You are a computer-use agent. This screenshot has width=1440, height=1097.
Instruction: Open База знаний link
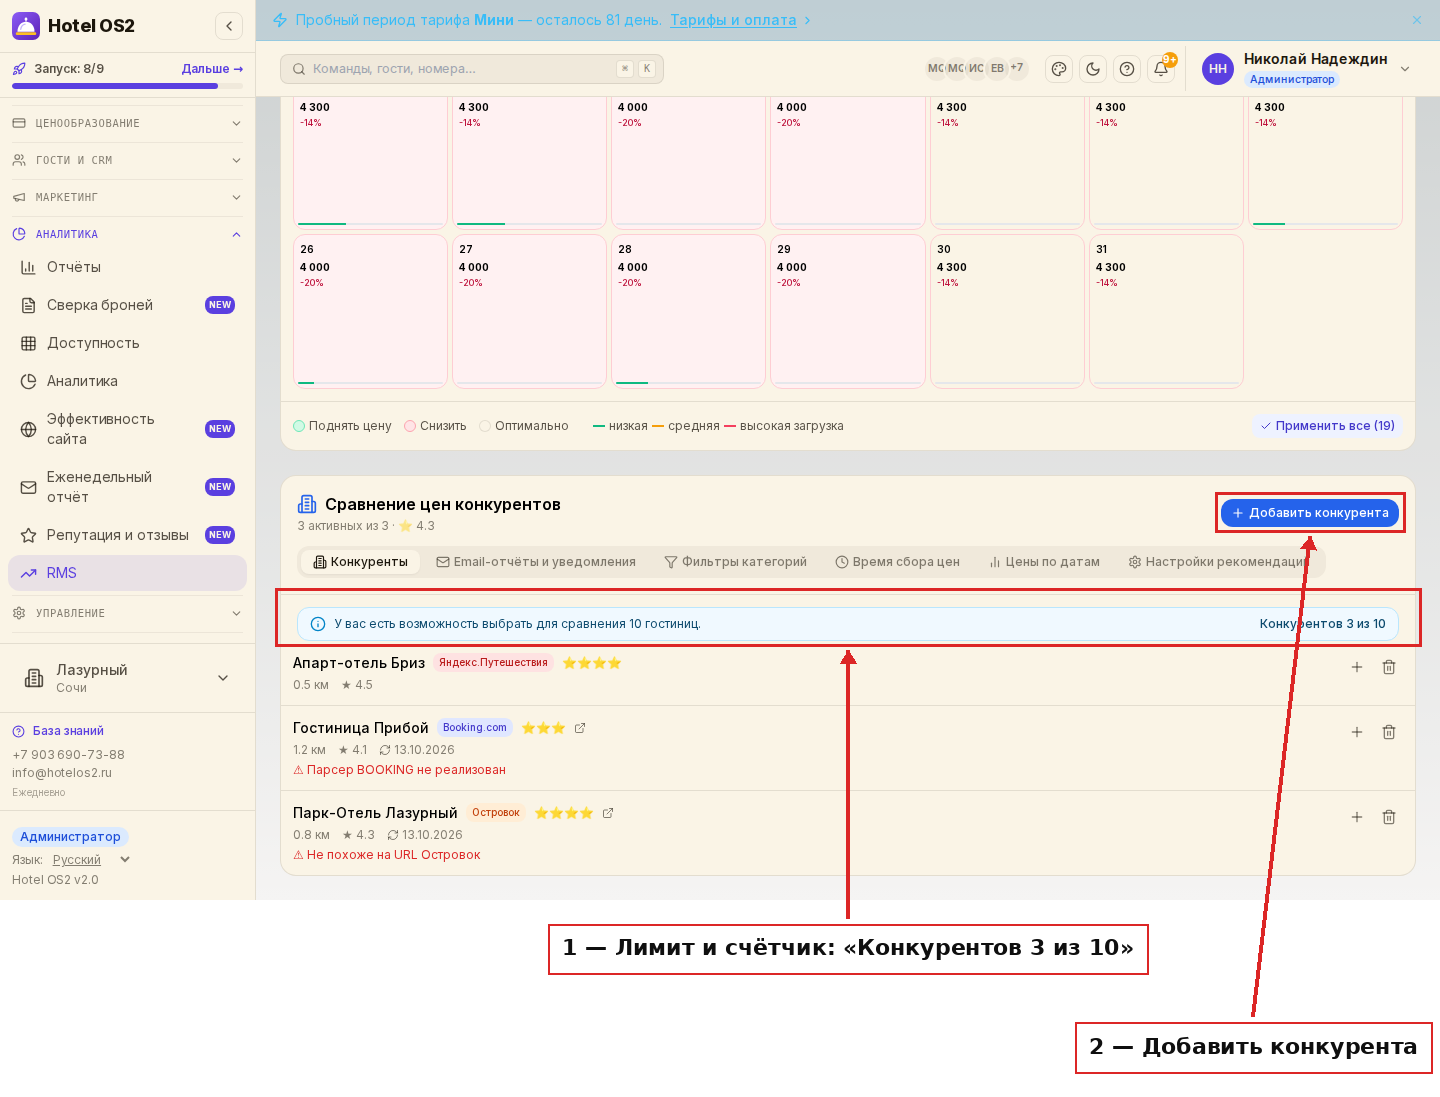(x=59, y=731)
